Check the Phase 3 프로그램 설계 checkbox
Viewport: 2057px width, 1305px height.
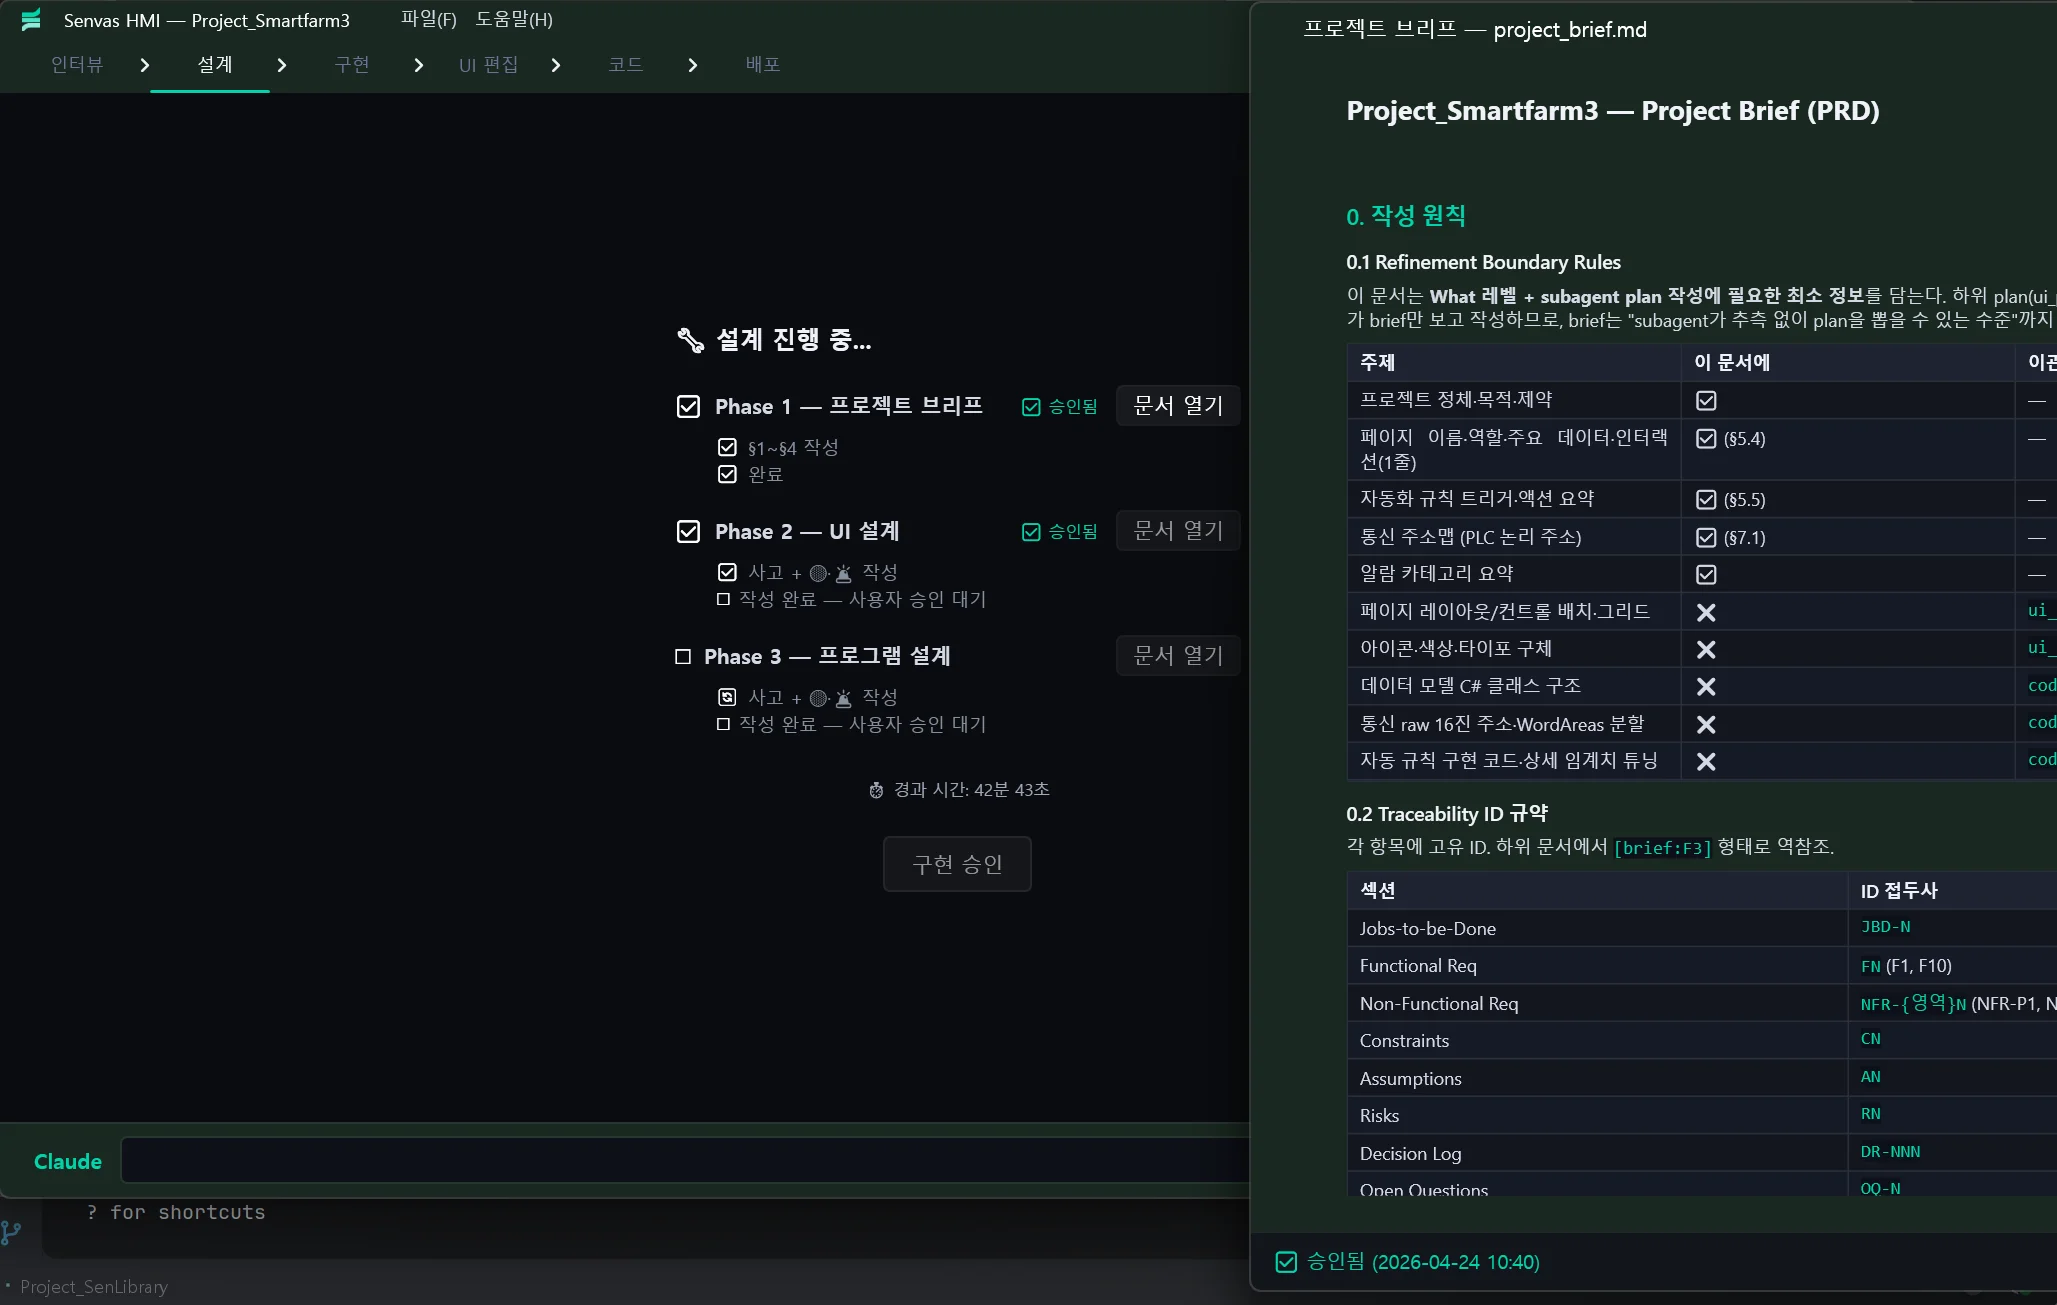point(683,657)
